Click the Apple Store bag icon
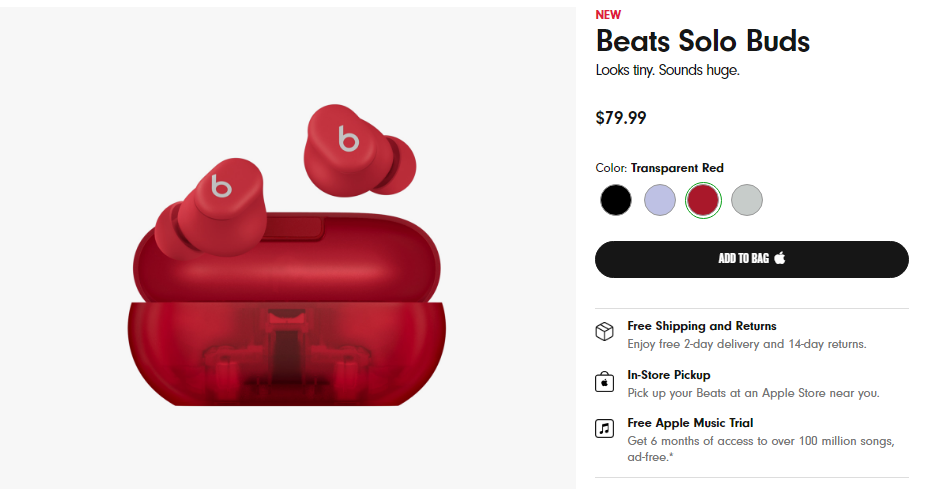The height and width of the screenshot is (489, 948). [604, 382]
